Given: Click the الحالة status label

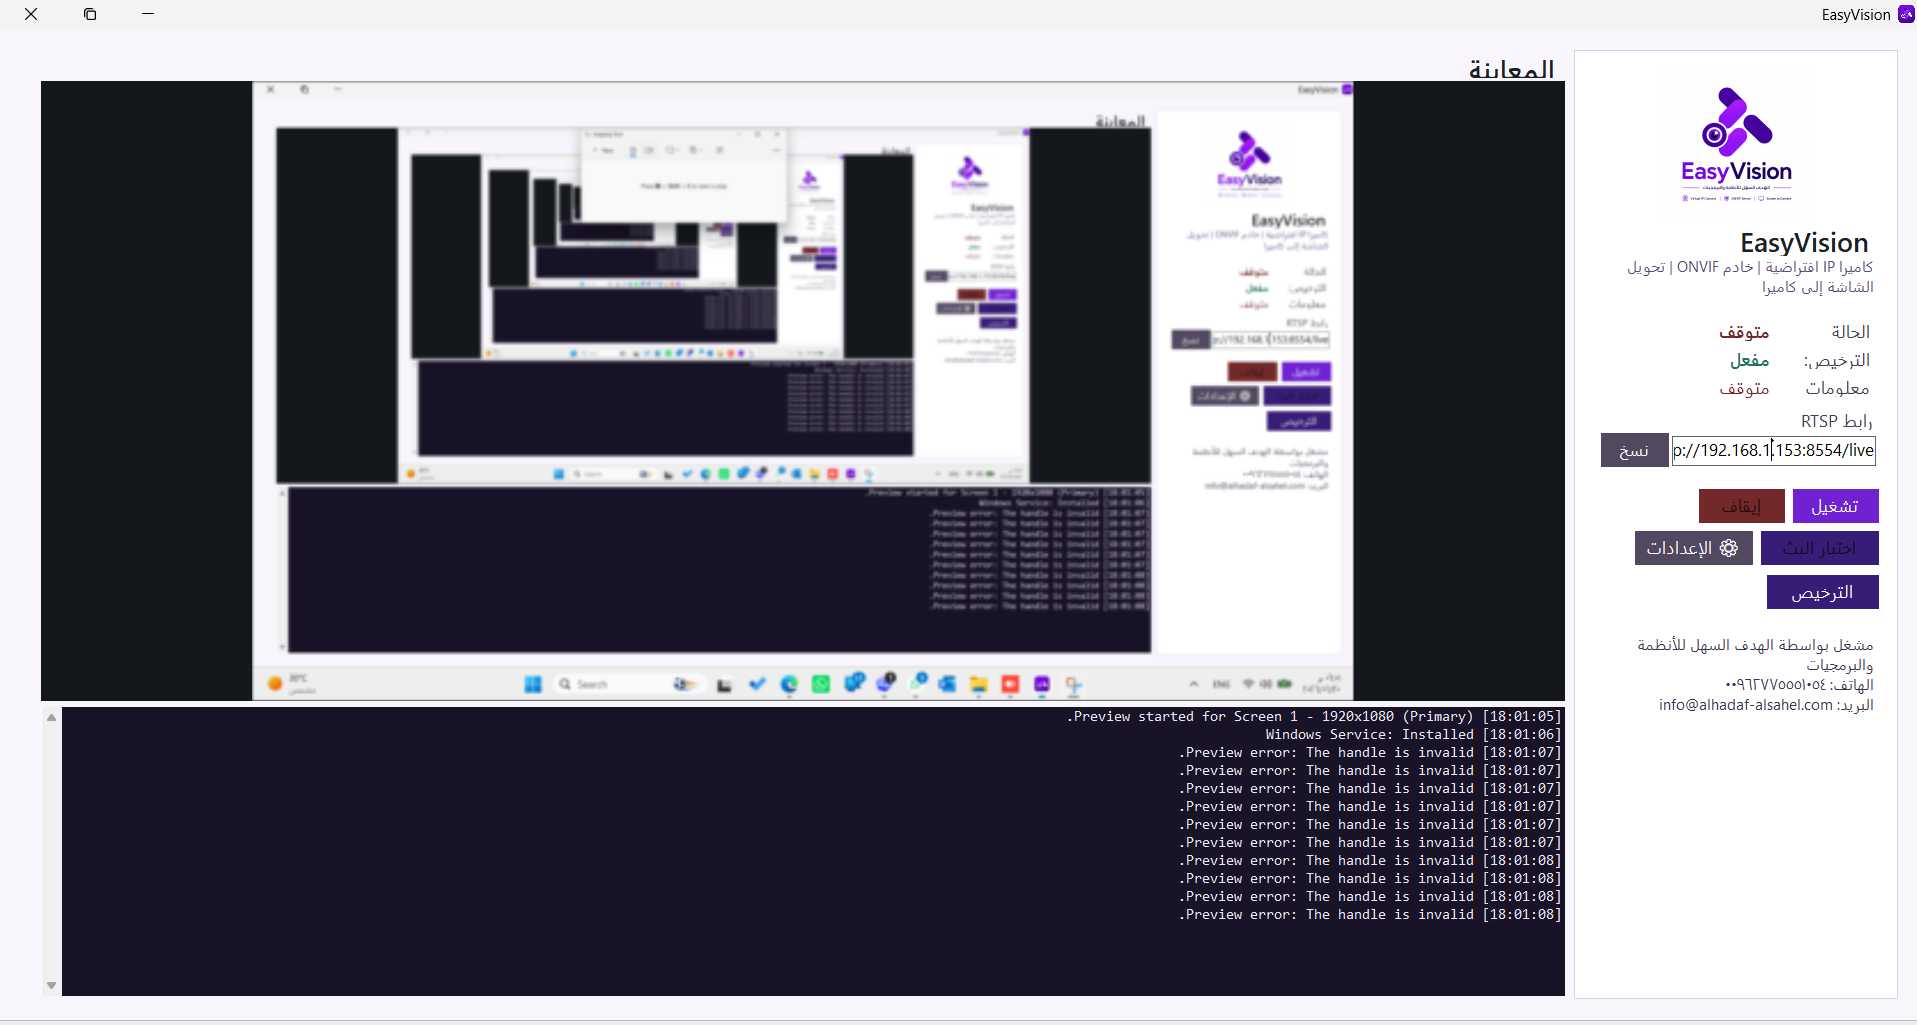Looking at the screenshot, I should click(x=1851, y=332).
